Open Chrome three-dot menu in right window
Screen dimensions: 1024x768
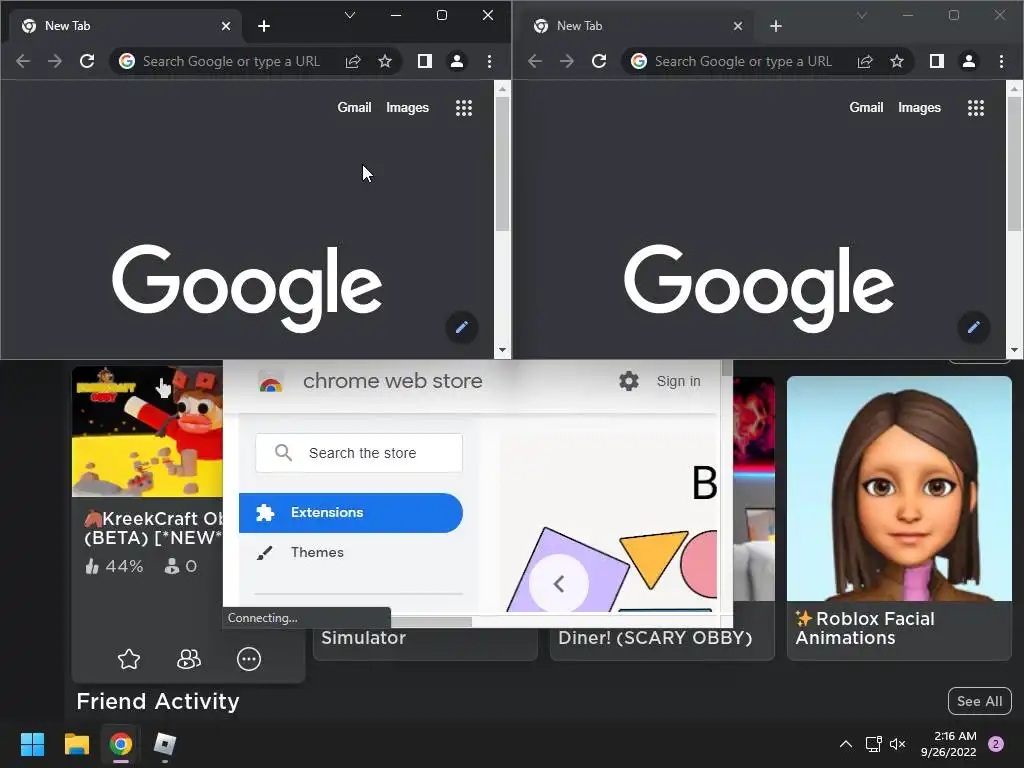[x=1001, y=61]
